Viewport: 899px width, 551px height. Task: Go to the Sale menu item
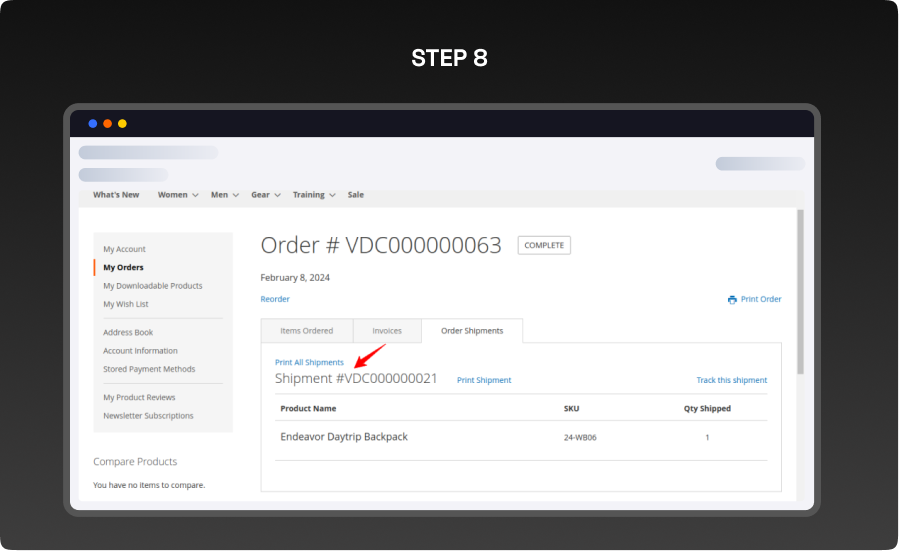click(x=356, y=195)
